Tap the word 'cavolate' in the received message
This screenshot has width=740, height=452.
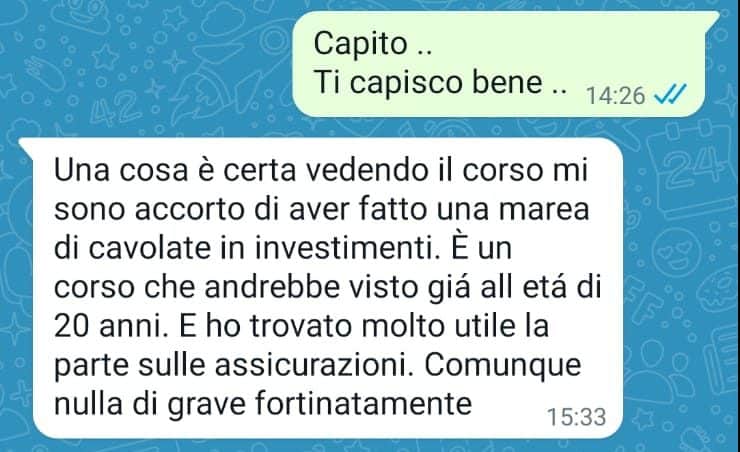[149, 247]
